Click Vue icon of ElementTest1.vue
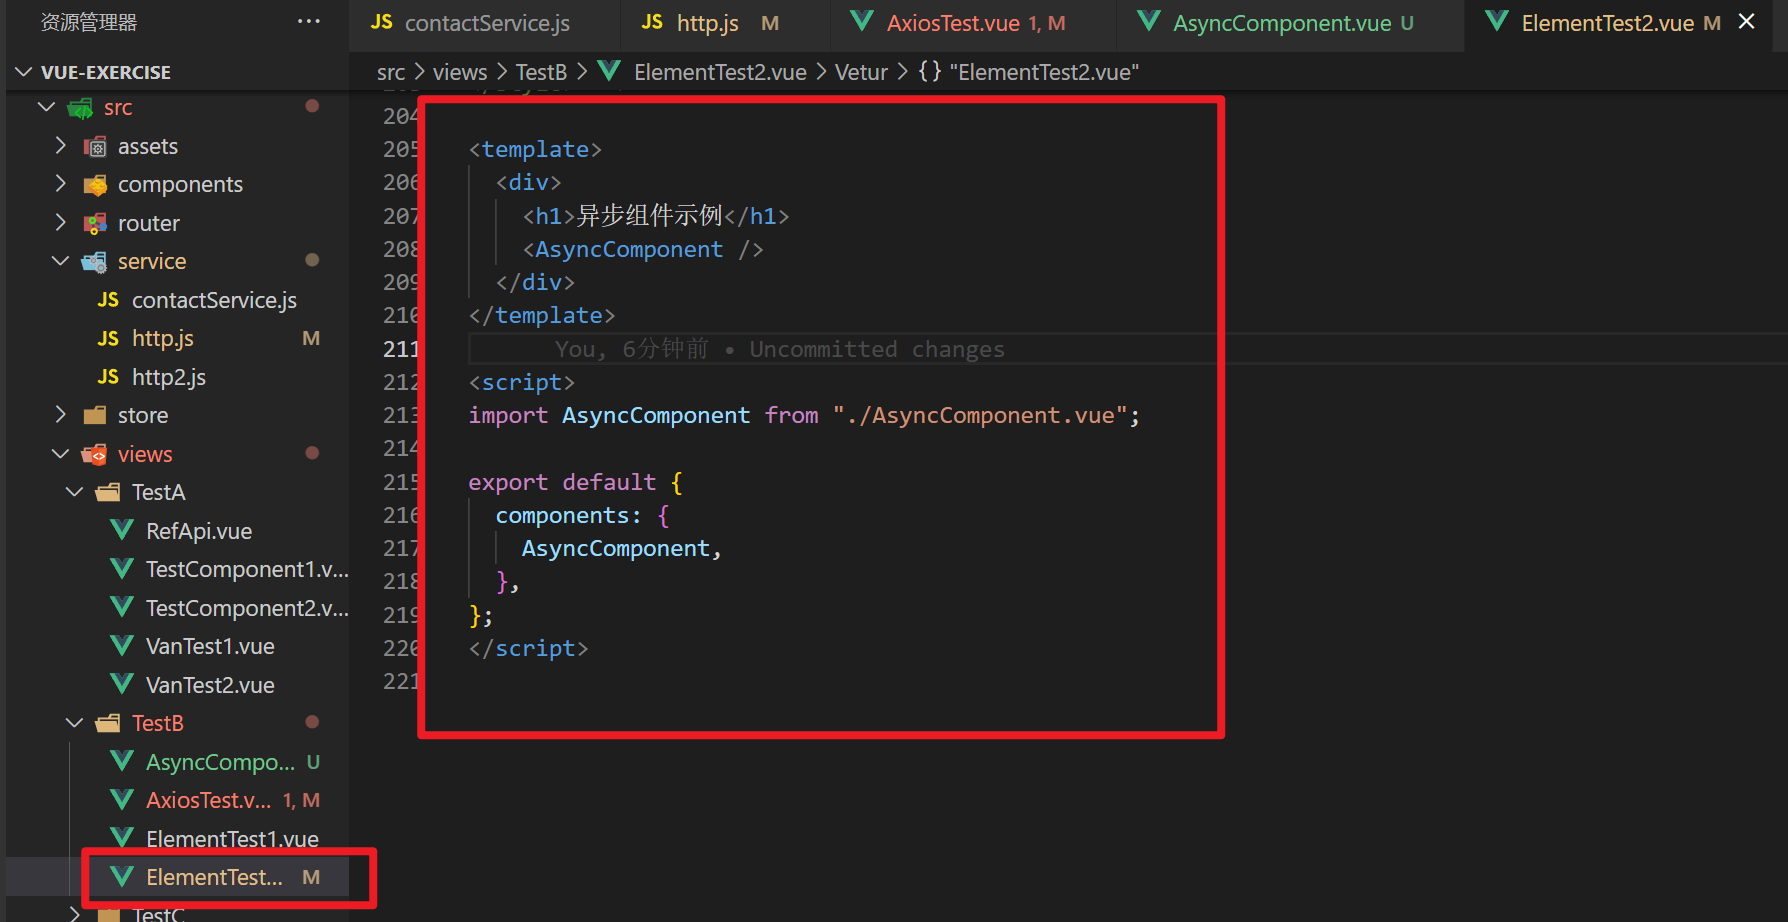This screenshot has height=922, width=1788. [x=122, y=838]
